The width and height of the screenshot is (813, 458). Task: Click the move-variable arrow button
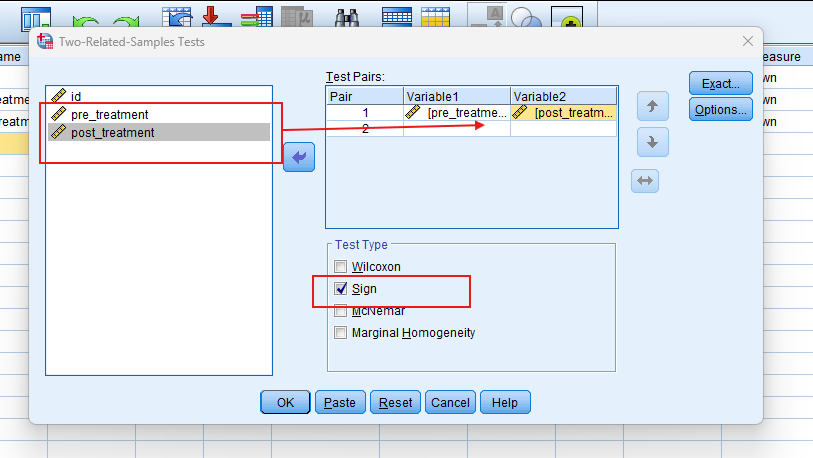point(299,157)
